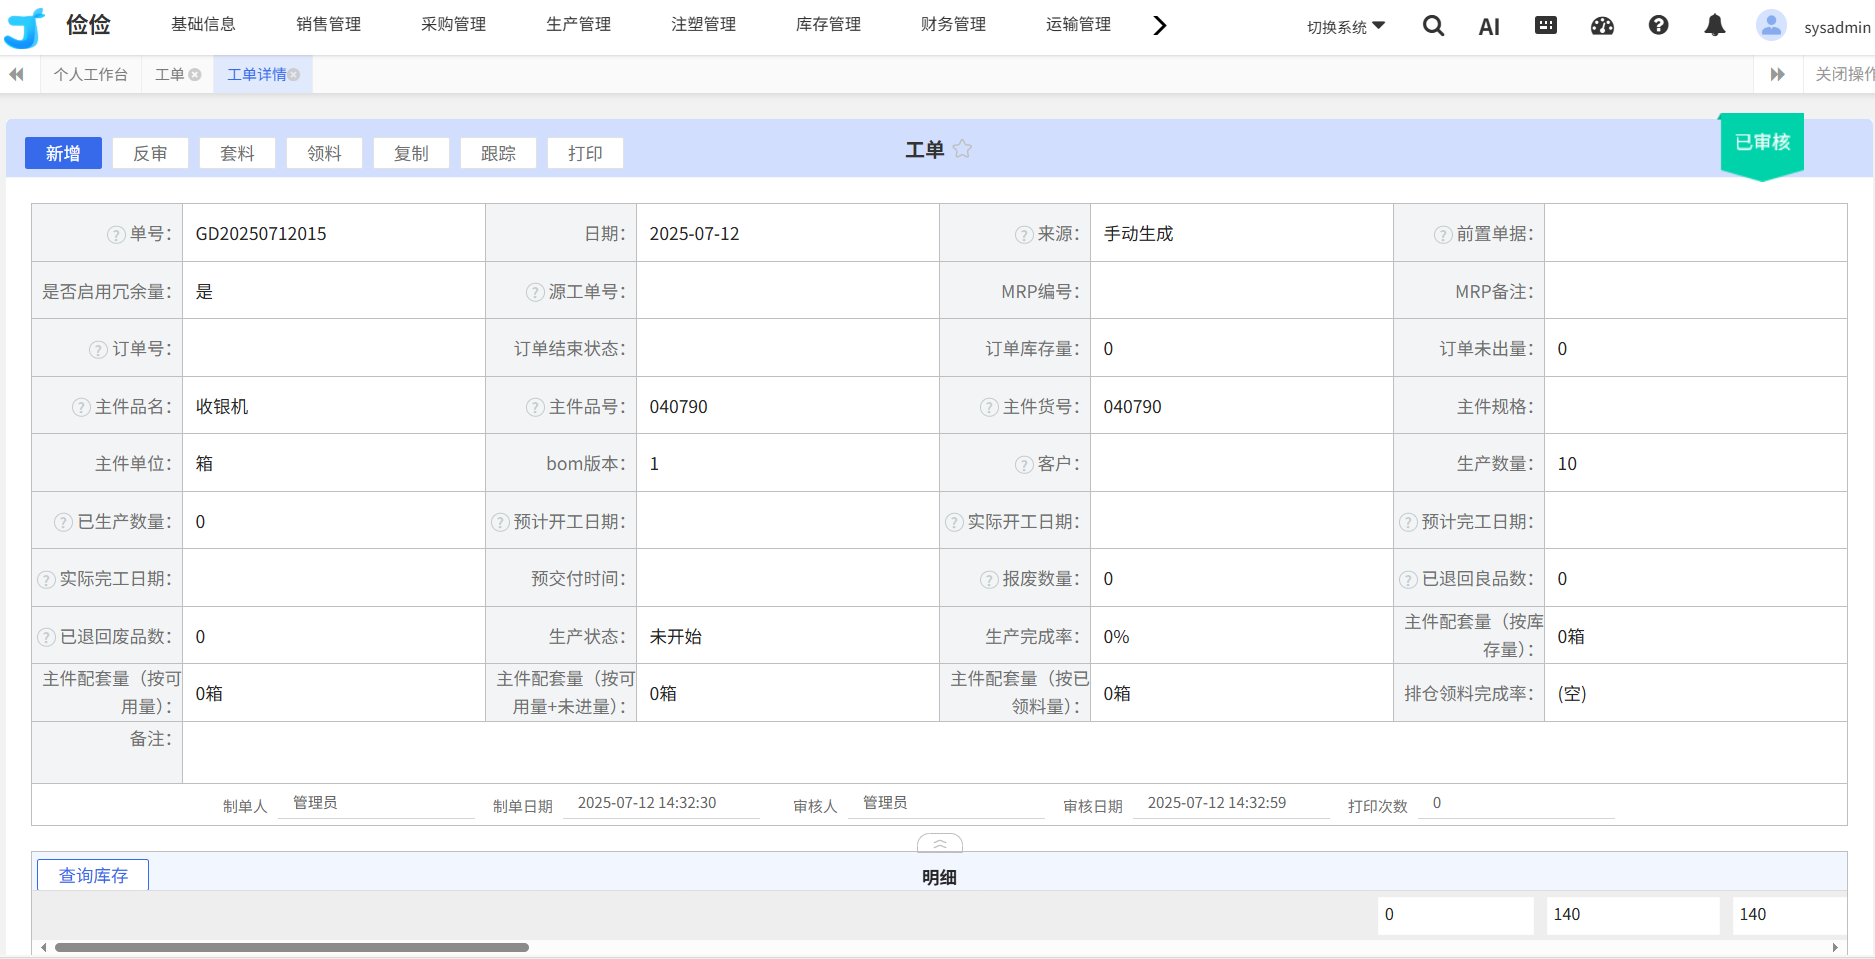Click the help icon beside 单号
The width and height of the screenshot is (1875, 959).
116,235
